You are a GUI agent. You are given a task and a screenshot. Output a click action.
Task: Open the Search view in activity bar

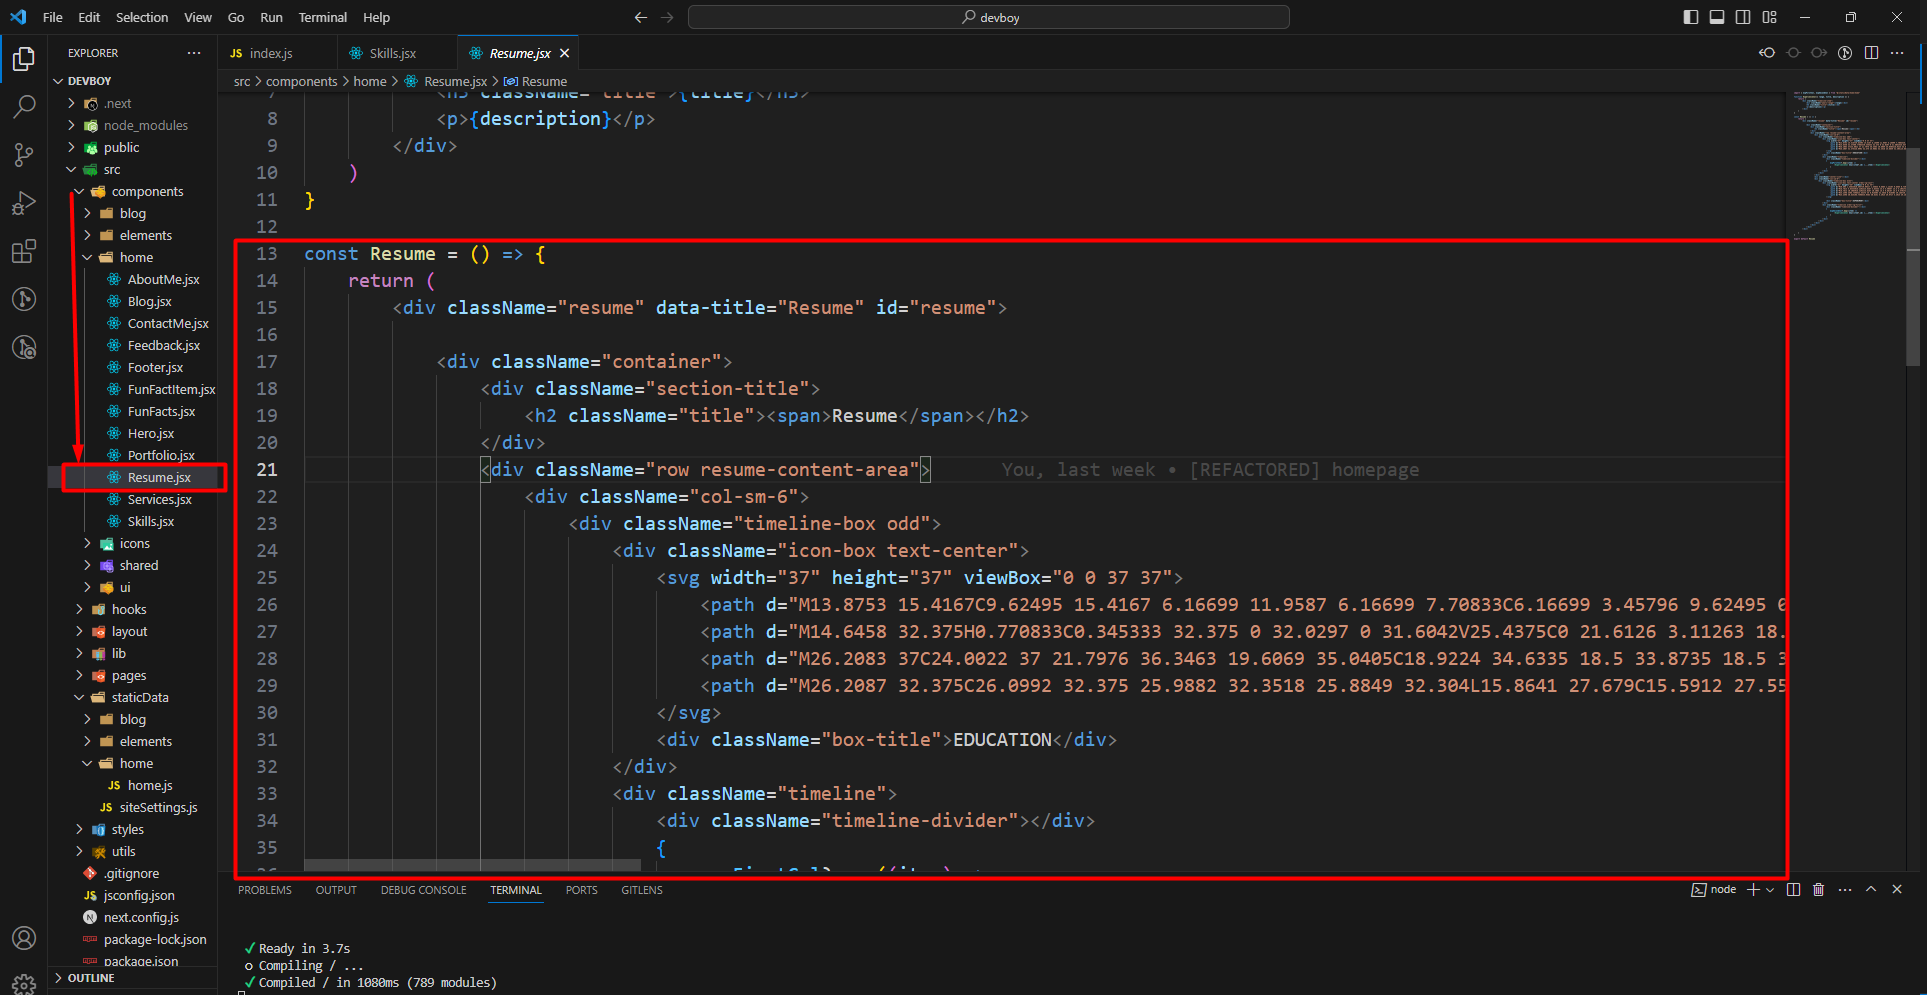pos(24,106)
